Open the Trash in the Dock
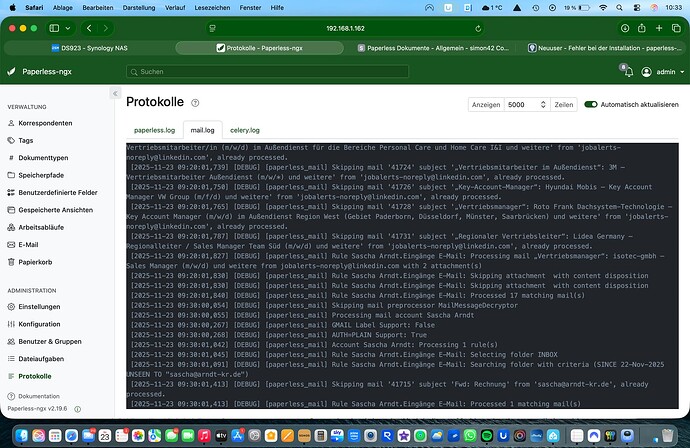 (x=668, y=436)
